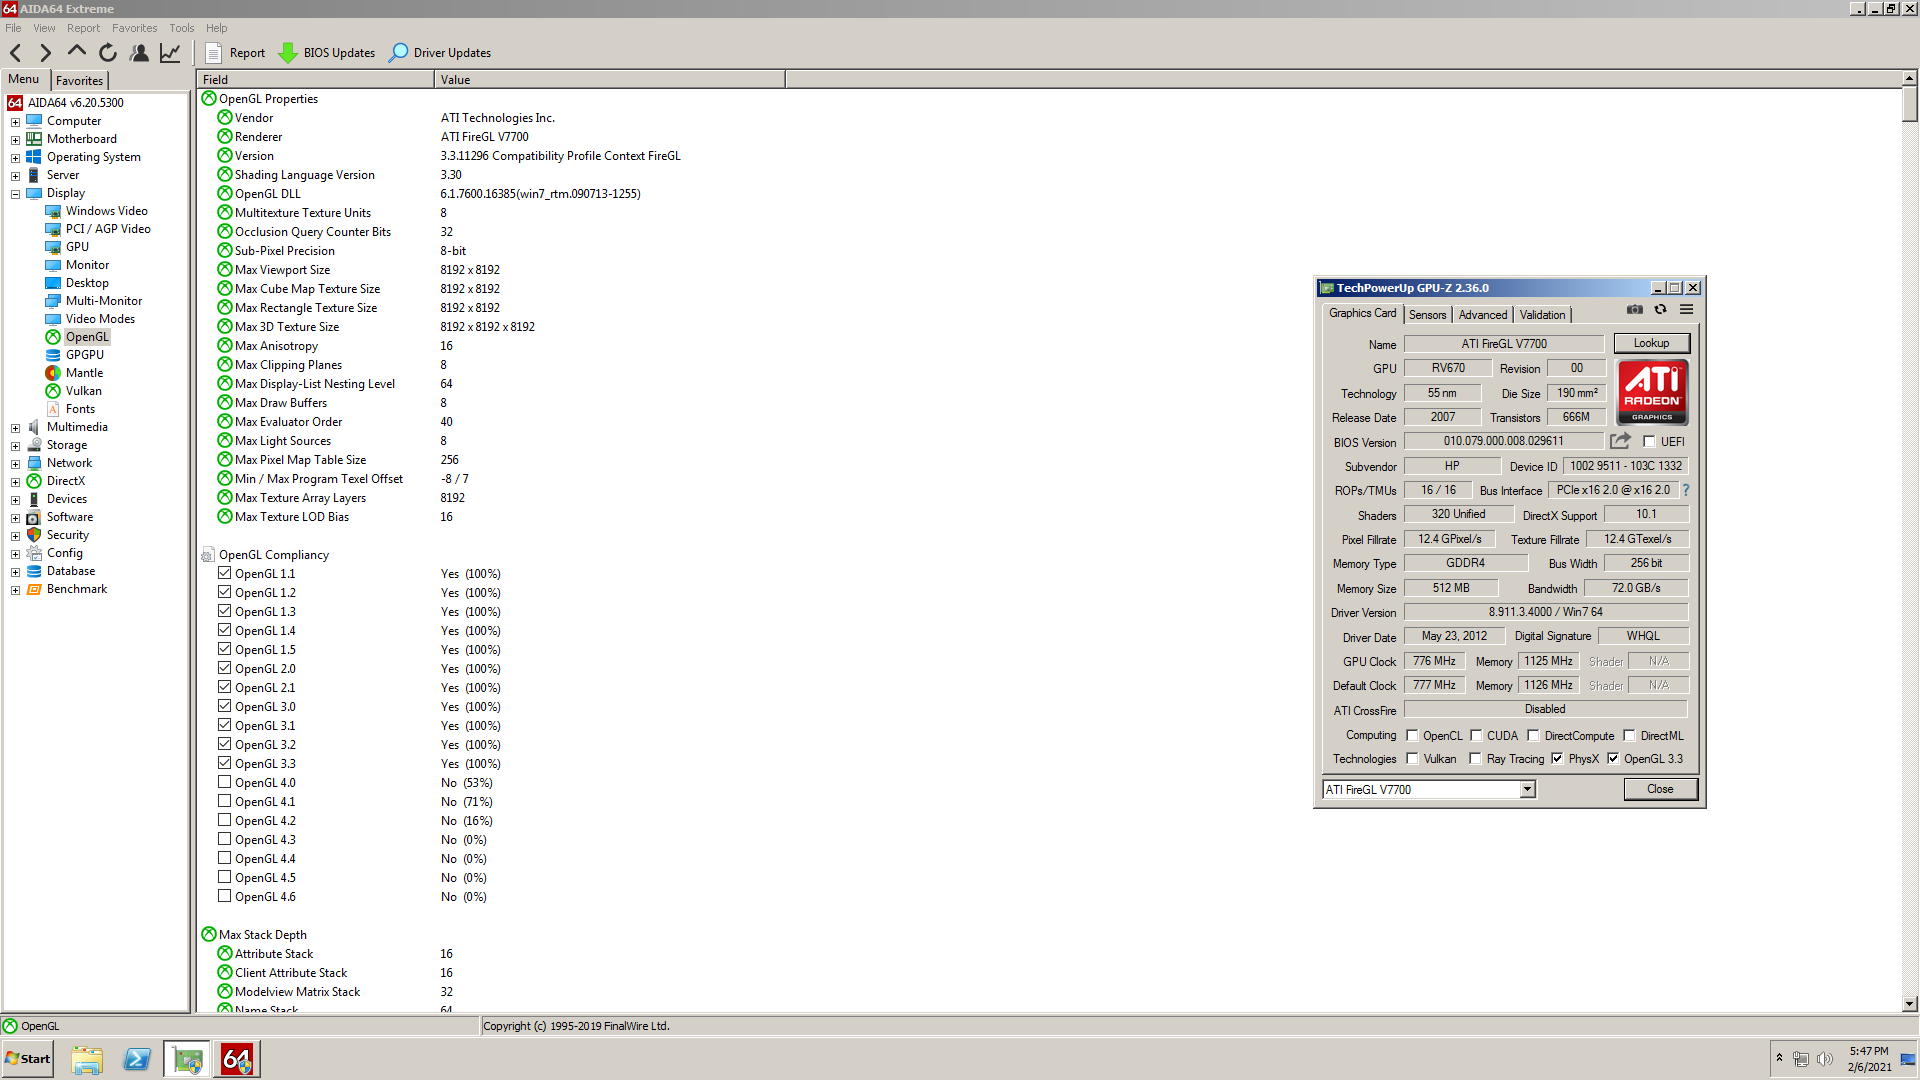1920x1080 pixels.
Task: Open the graph chart icon in the toolbar
Action: [x=171, y=53]
